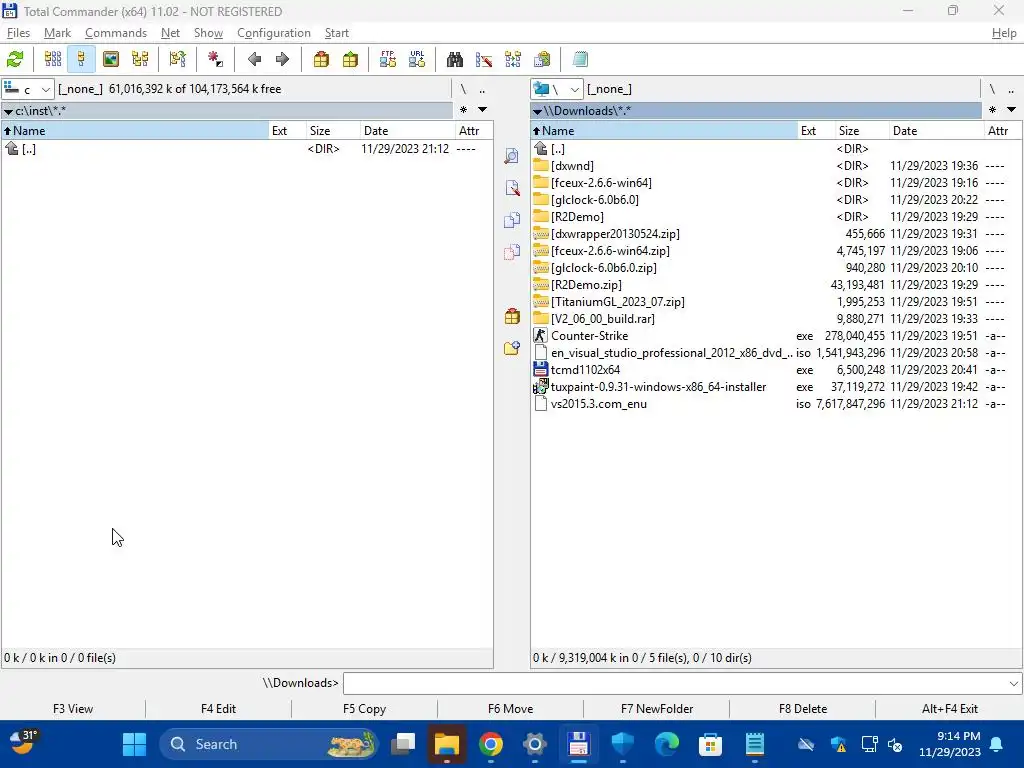The width and height of the screenshot is (1024, 768).
Task: Open the FTP connect icon
Action: (x=388, y=59)
